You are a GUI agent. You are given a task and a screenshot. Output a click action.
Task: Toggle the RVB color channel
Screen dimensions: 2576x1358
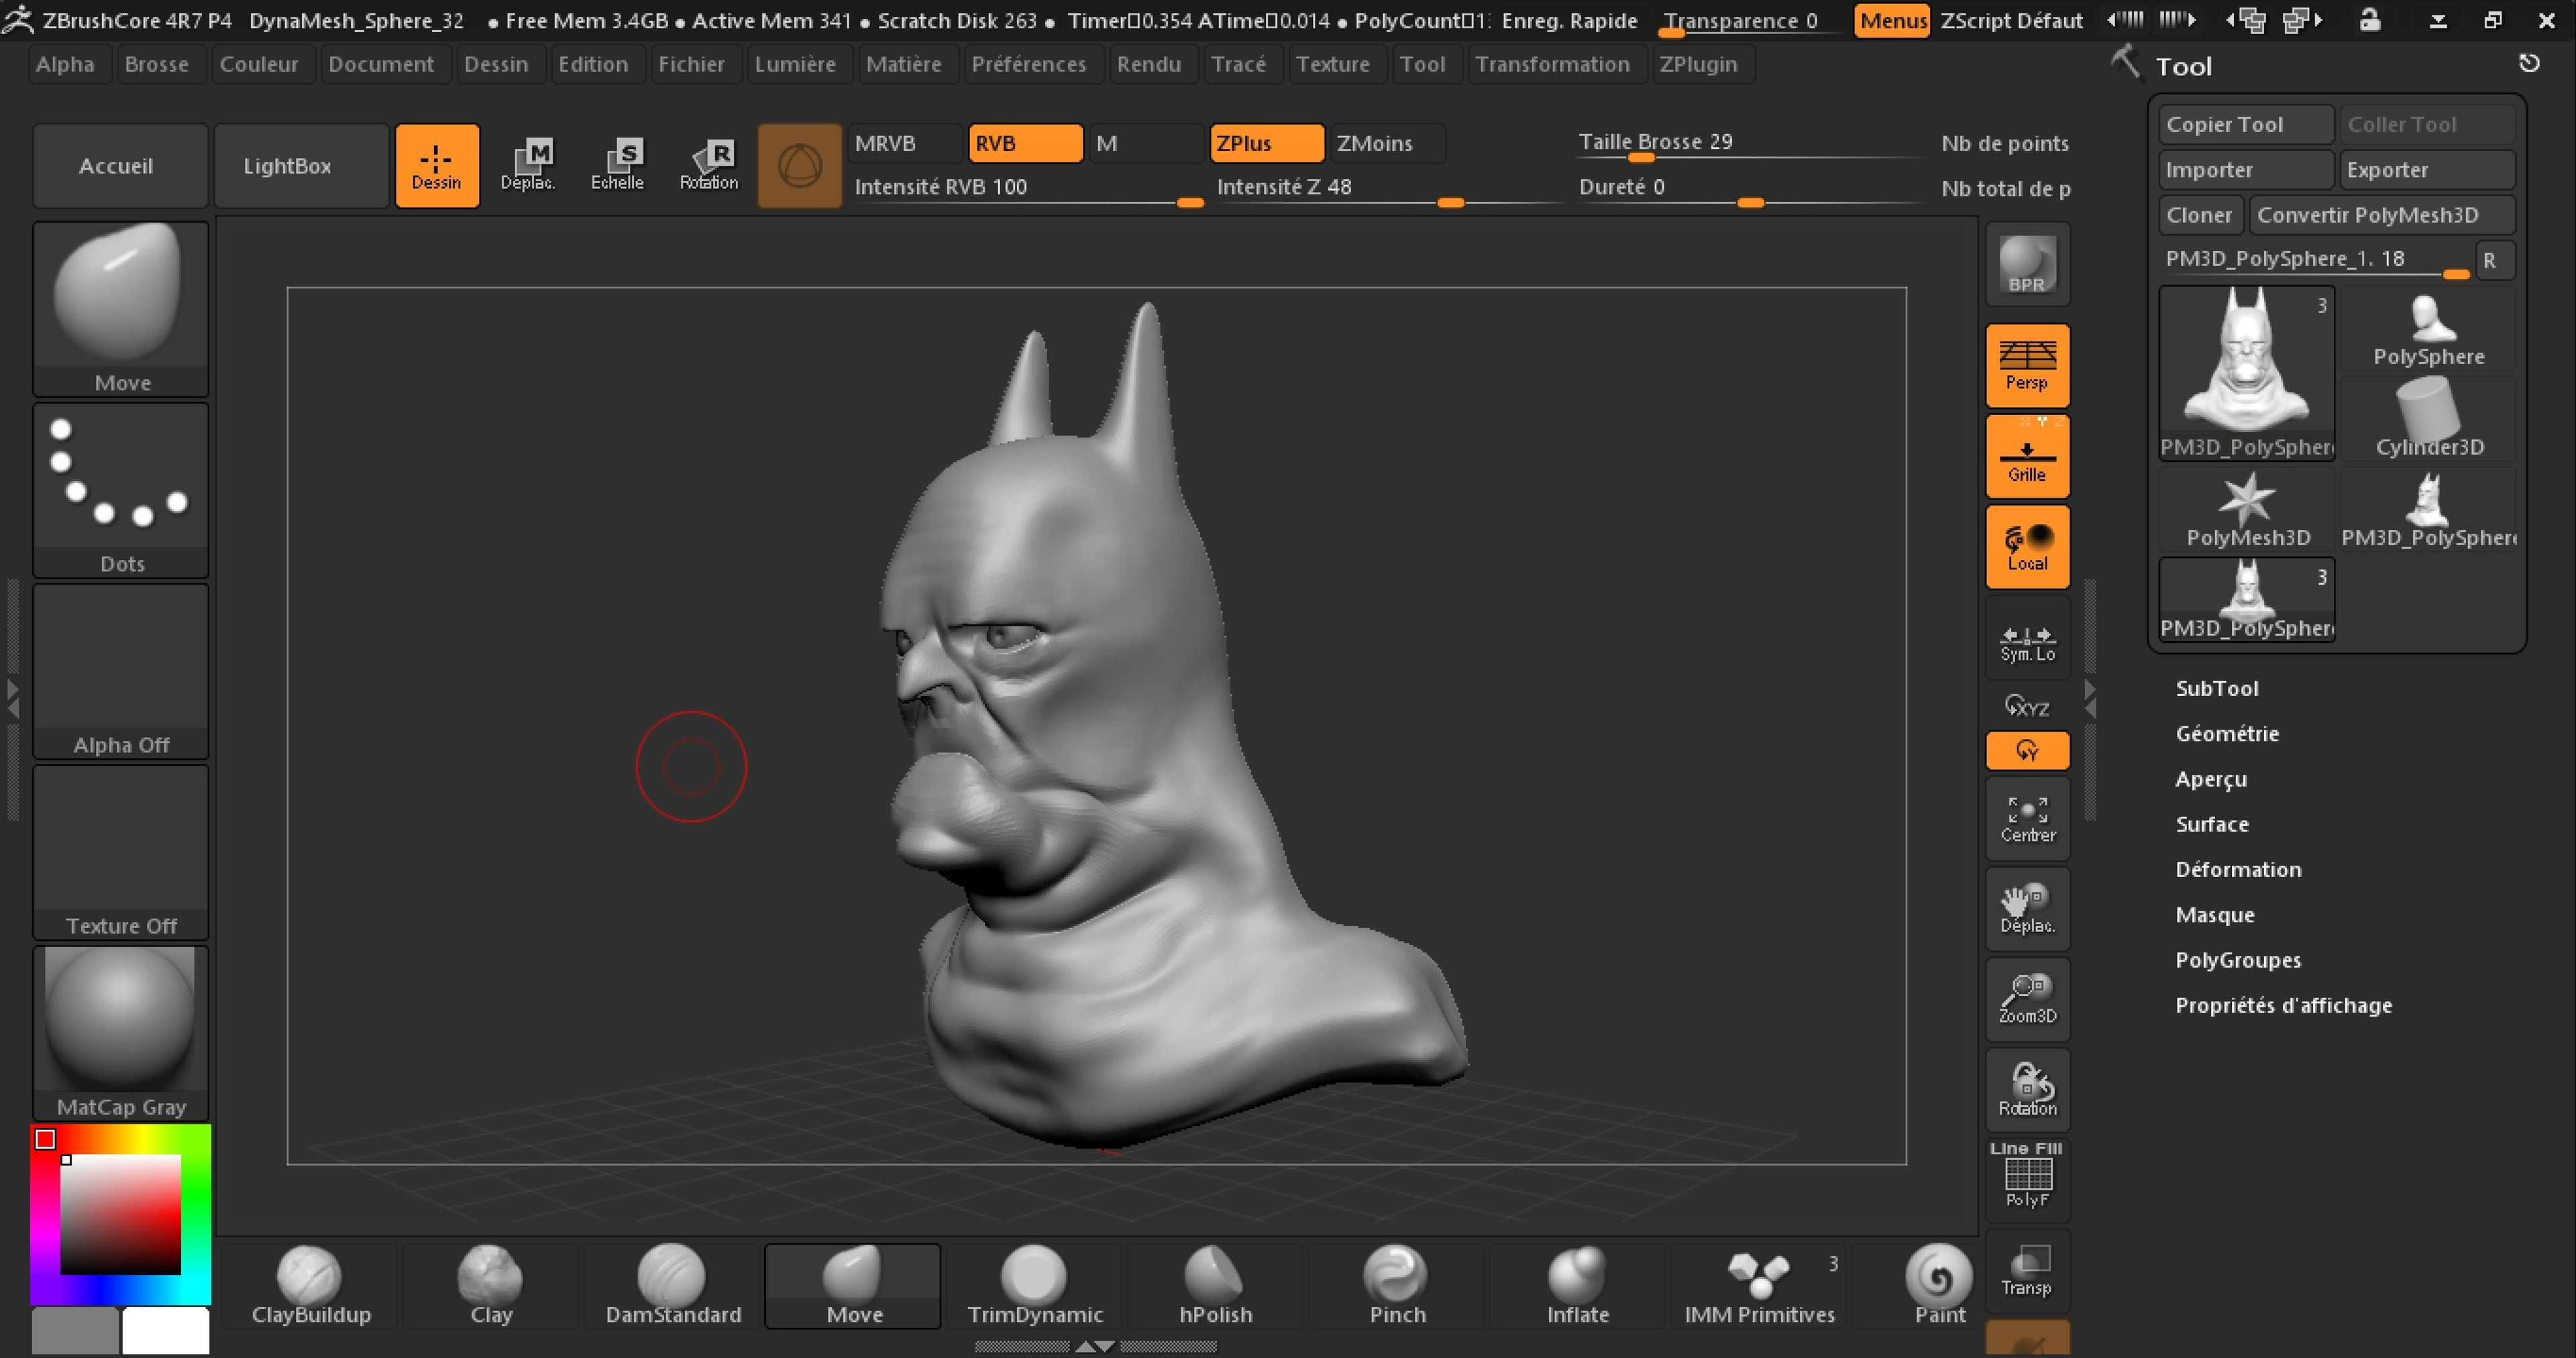pos(1025,143)
